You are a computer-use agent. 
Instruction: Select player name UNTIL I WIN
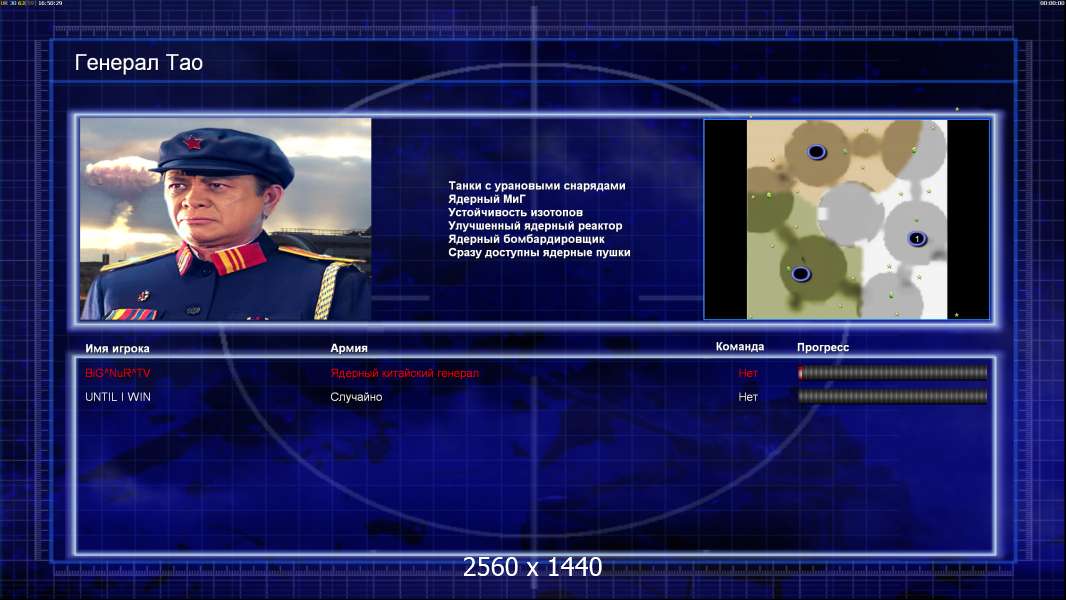(118, 397)
